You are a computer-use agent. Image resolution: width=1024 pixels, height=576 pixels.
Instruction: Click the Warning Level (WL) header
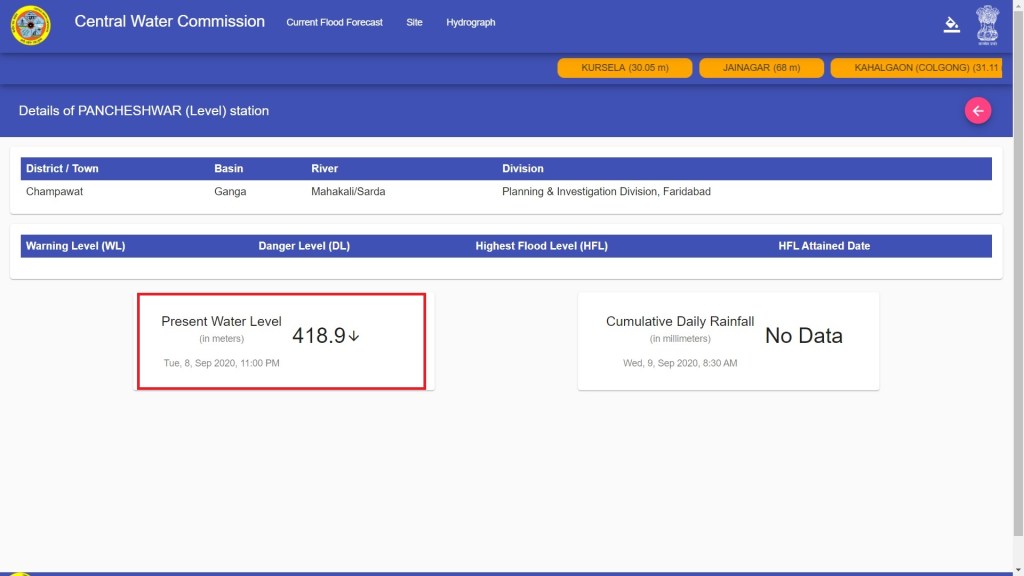click(75, 246)
